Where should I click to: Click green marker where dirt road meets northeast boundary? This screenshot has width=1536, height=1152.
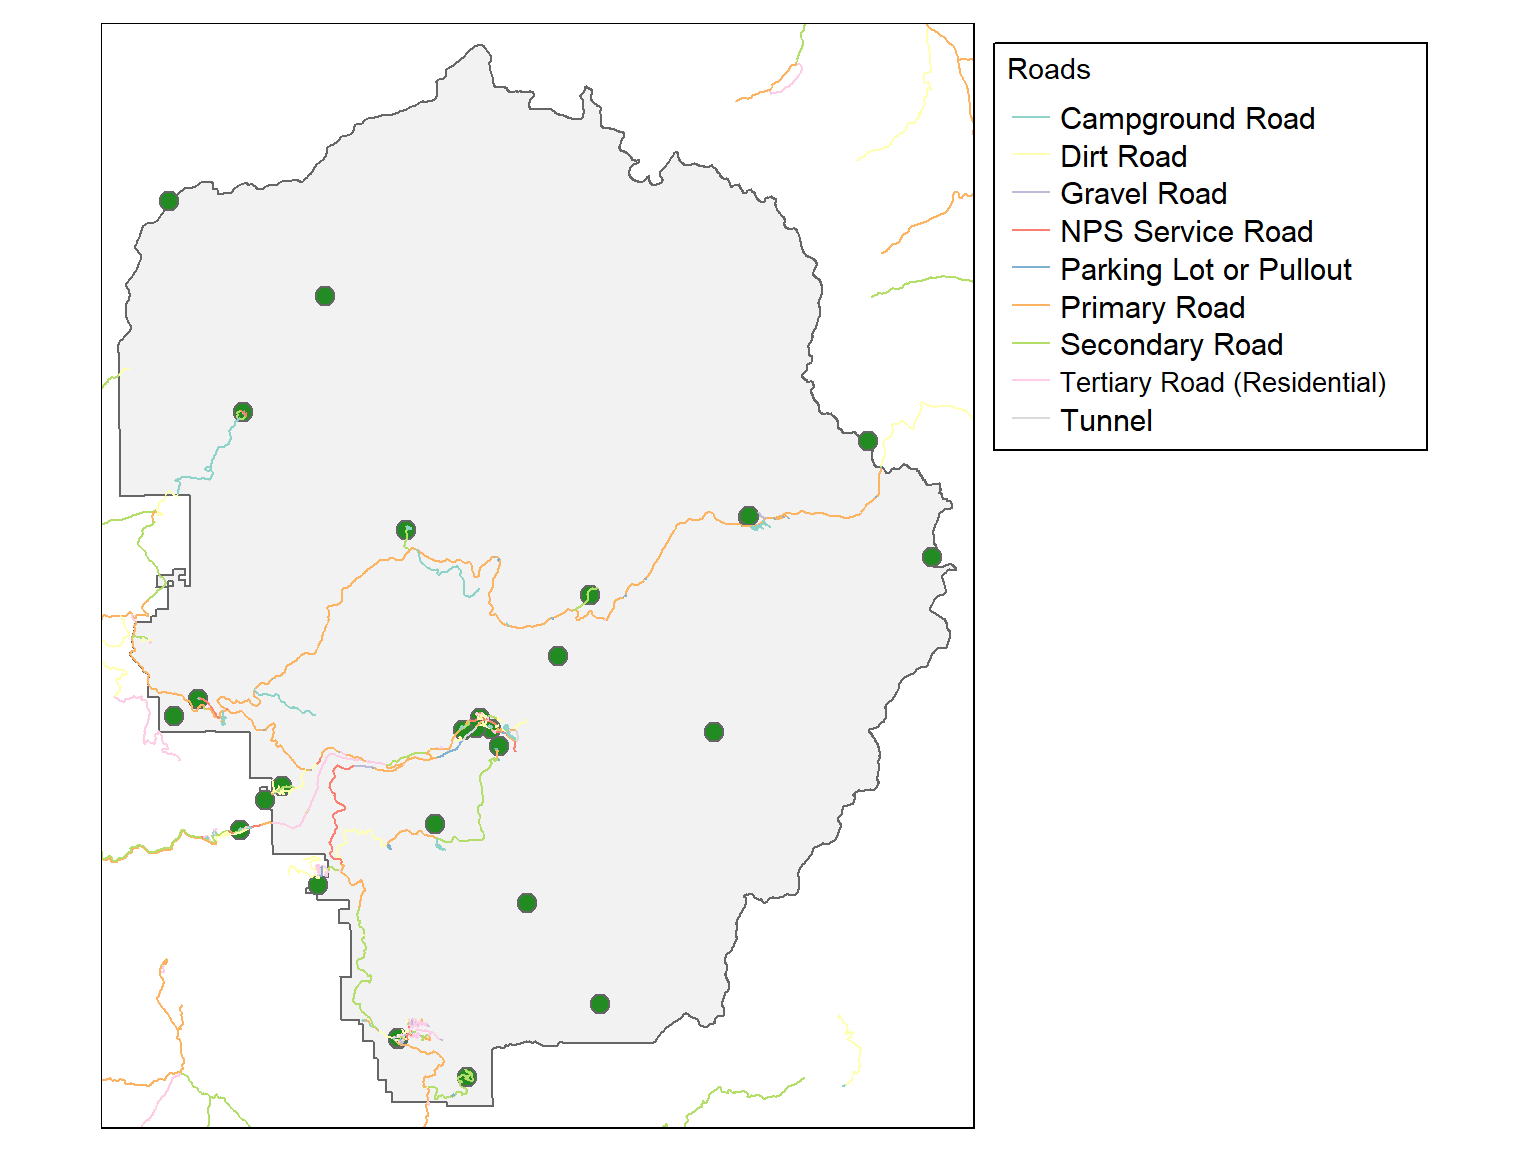click(868, 441)
